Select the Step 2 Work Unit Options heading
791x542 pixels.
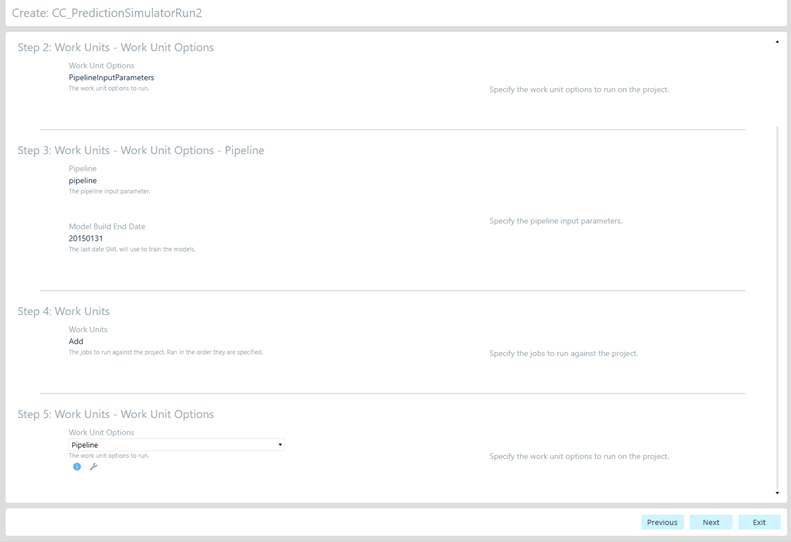coord(115,48)
